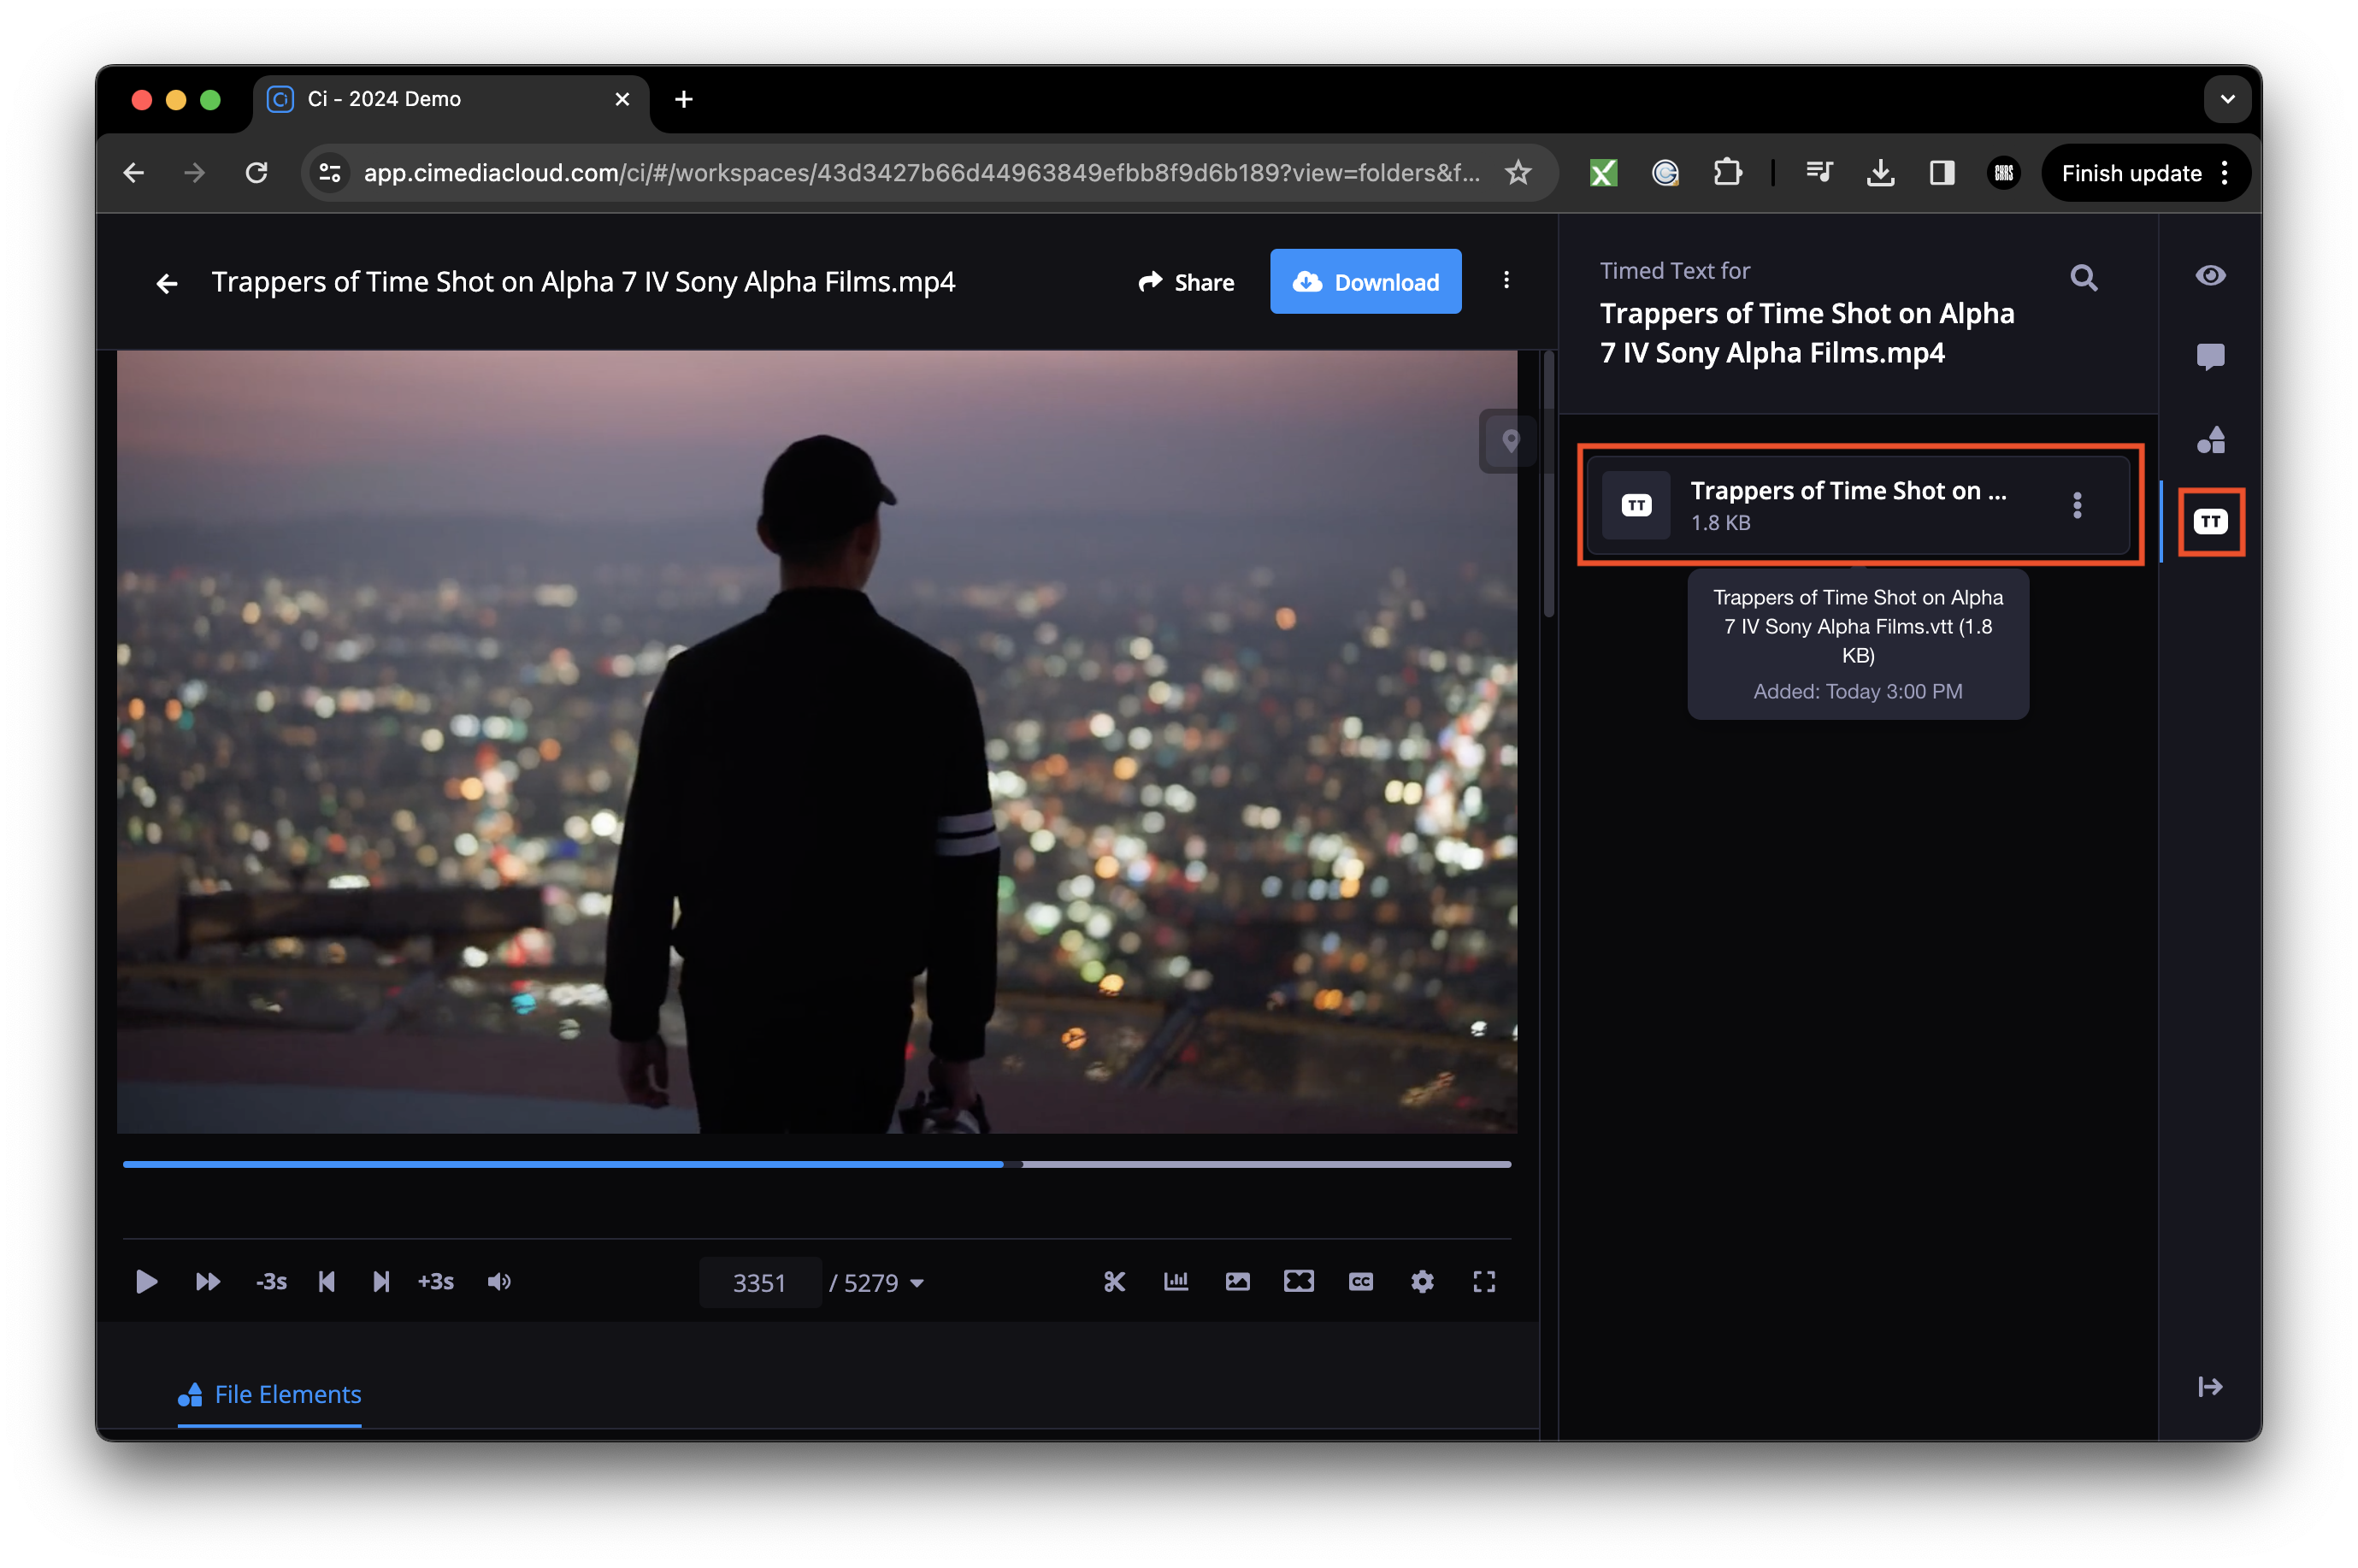Mute the video player volume

click(499, 1281)
